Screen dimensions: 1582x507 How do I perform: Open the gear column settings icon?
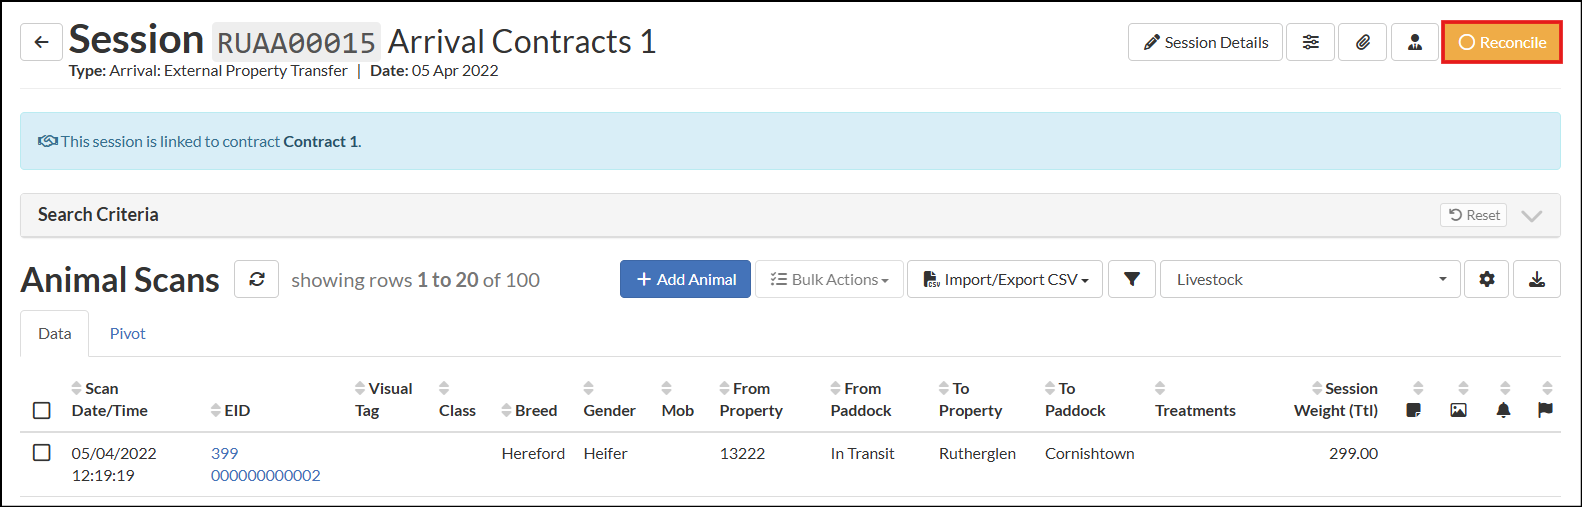click(x=1486, y=279)
